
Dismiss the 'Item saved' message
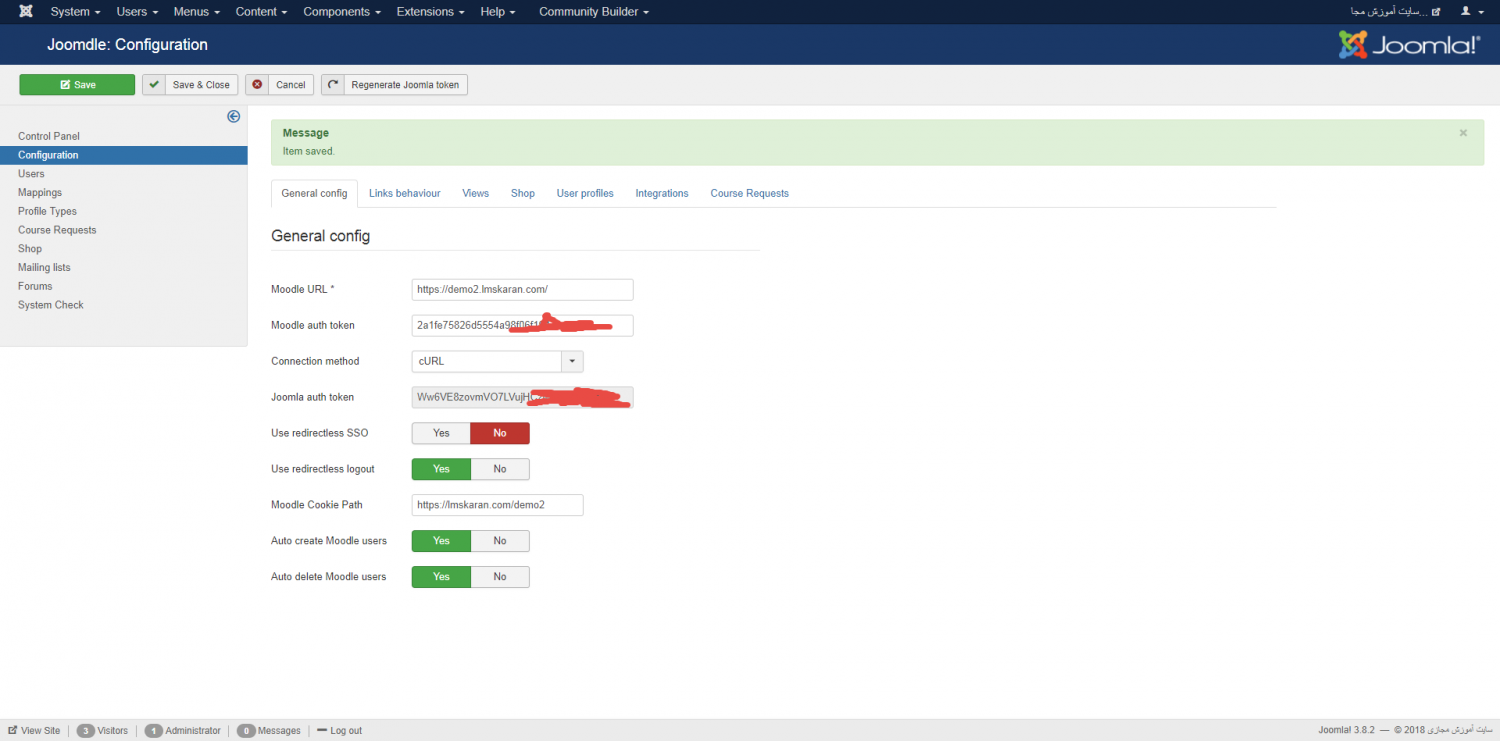[1463, 133]
